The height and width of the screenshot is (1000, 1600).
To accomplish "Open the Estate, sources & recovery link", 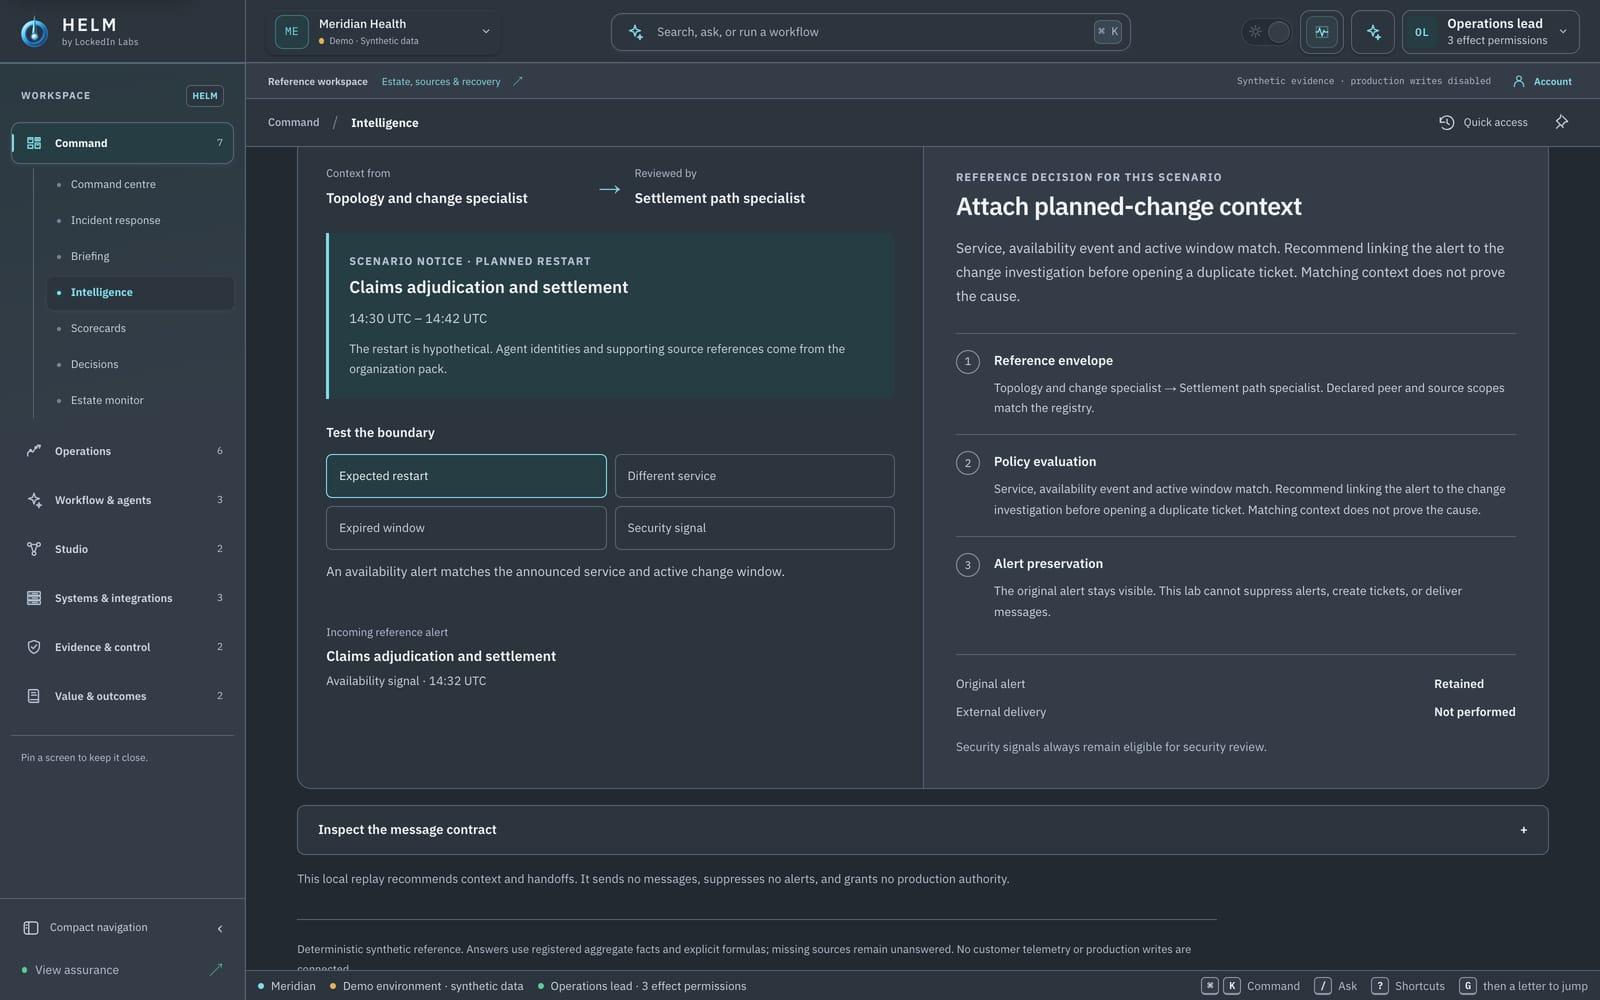I will point(452,82).
